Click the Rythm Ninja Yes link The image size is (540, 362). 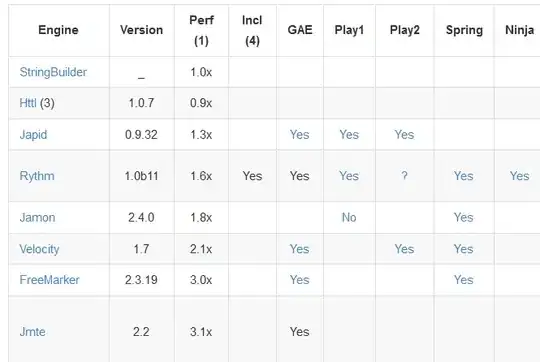click(519, 176)
